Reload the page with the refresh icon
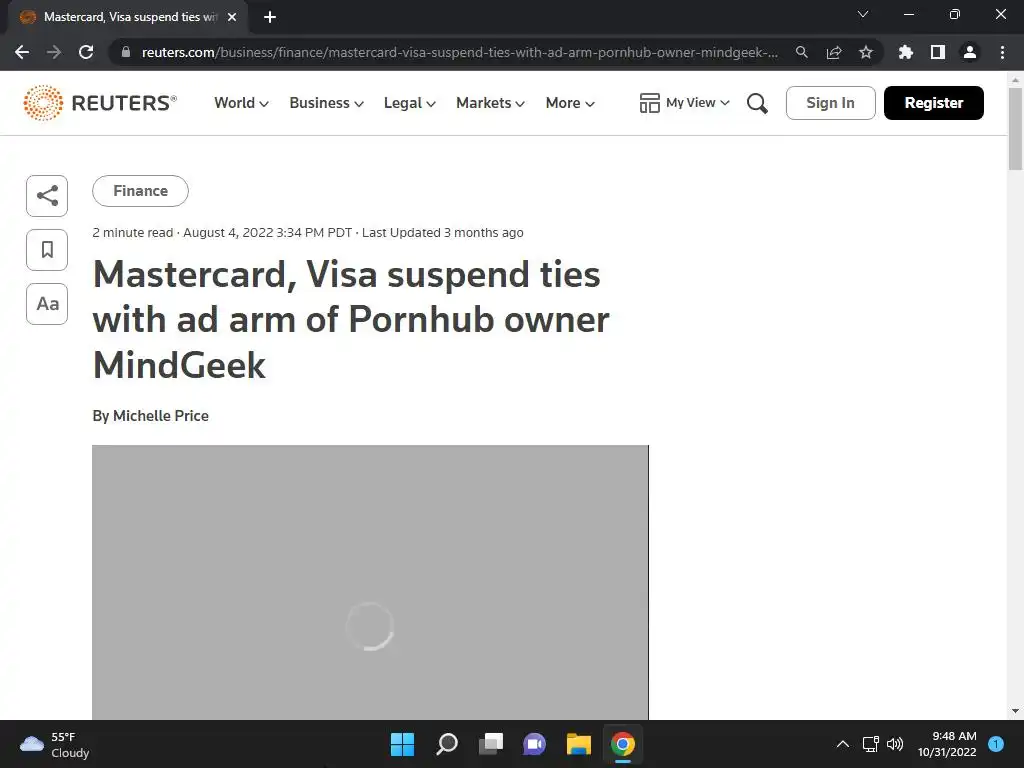1024x768 pixels. [86, 52]
